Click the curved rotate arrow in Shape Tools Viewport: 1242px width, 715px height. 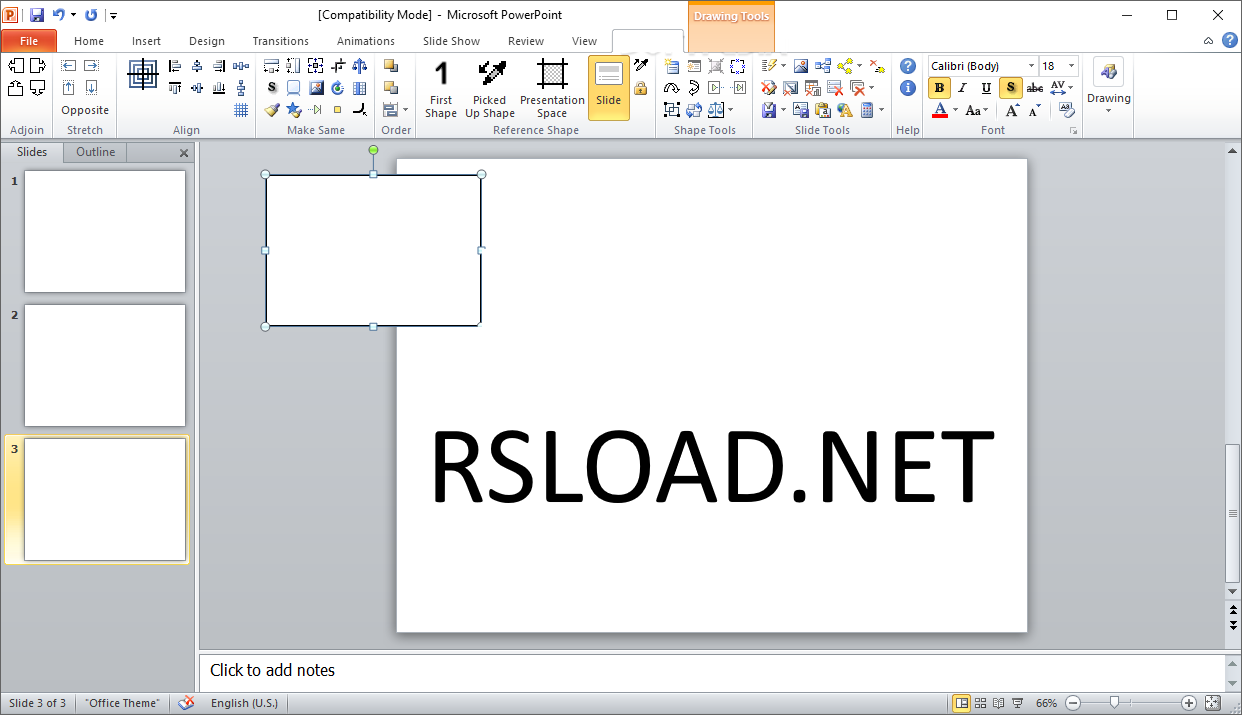pyautogui.click(x=671, y=88)
